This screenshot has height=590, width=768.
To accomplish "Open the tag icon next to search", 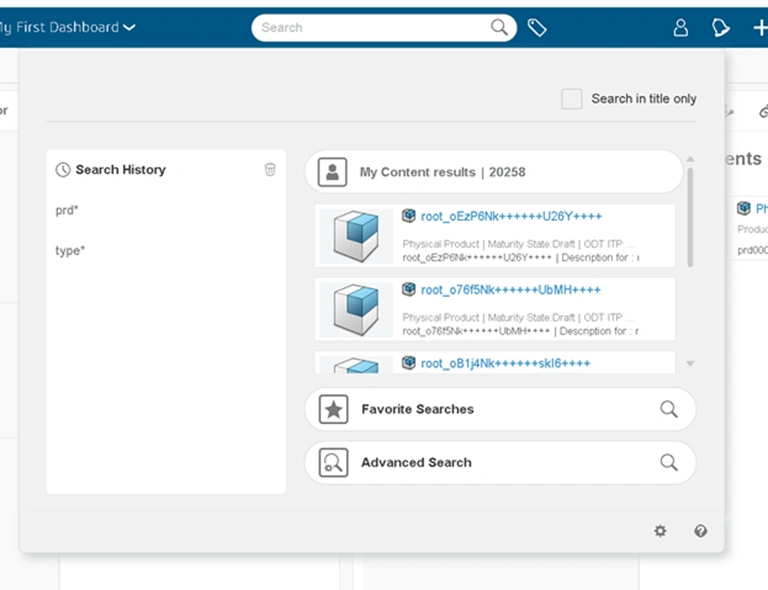I will coord(537,28).
